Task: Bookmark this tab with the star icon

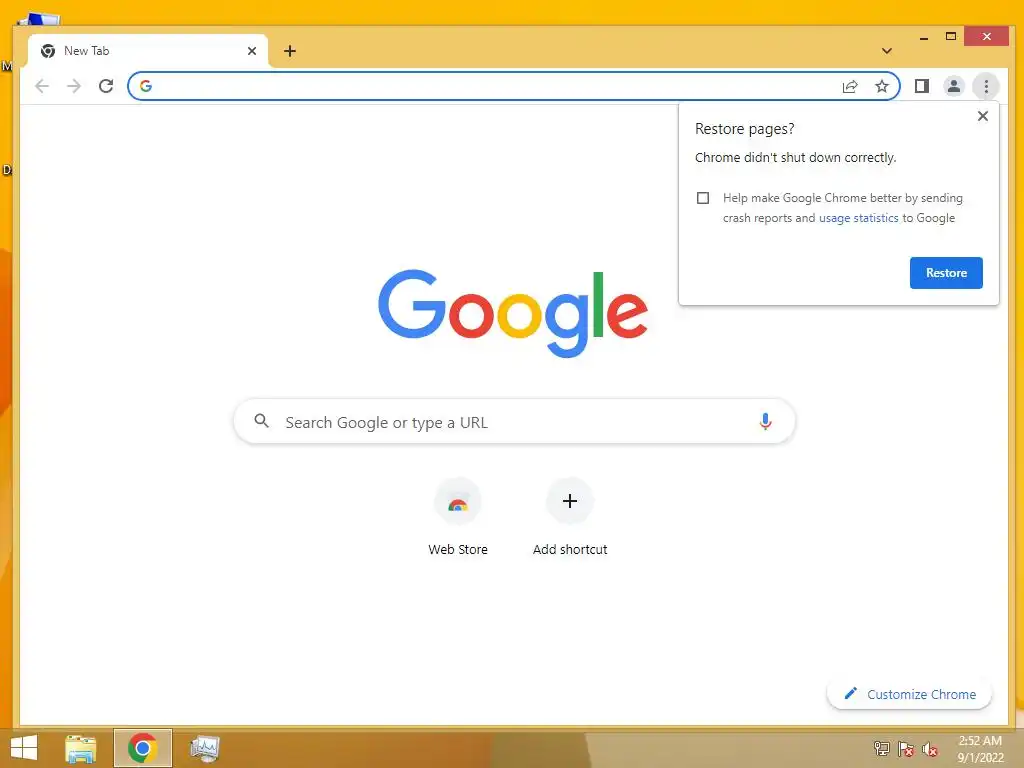Action: pyautogui.click(x=882, y=86)
